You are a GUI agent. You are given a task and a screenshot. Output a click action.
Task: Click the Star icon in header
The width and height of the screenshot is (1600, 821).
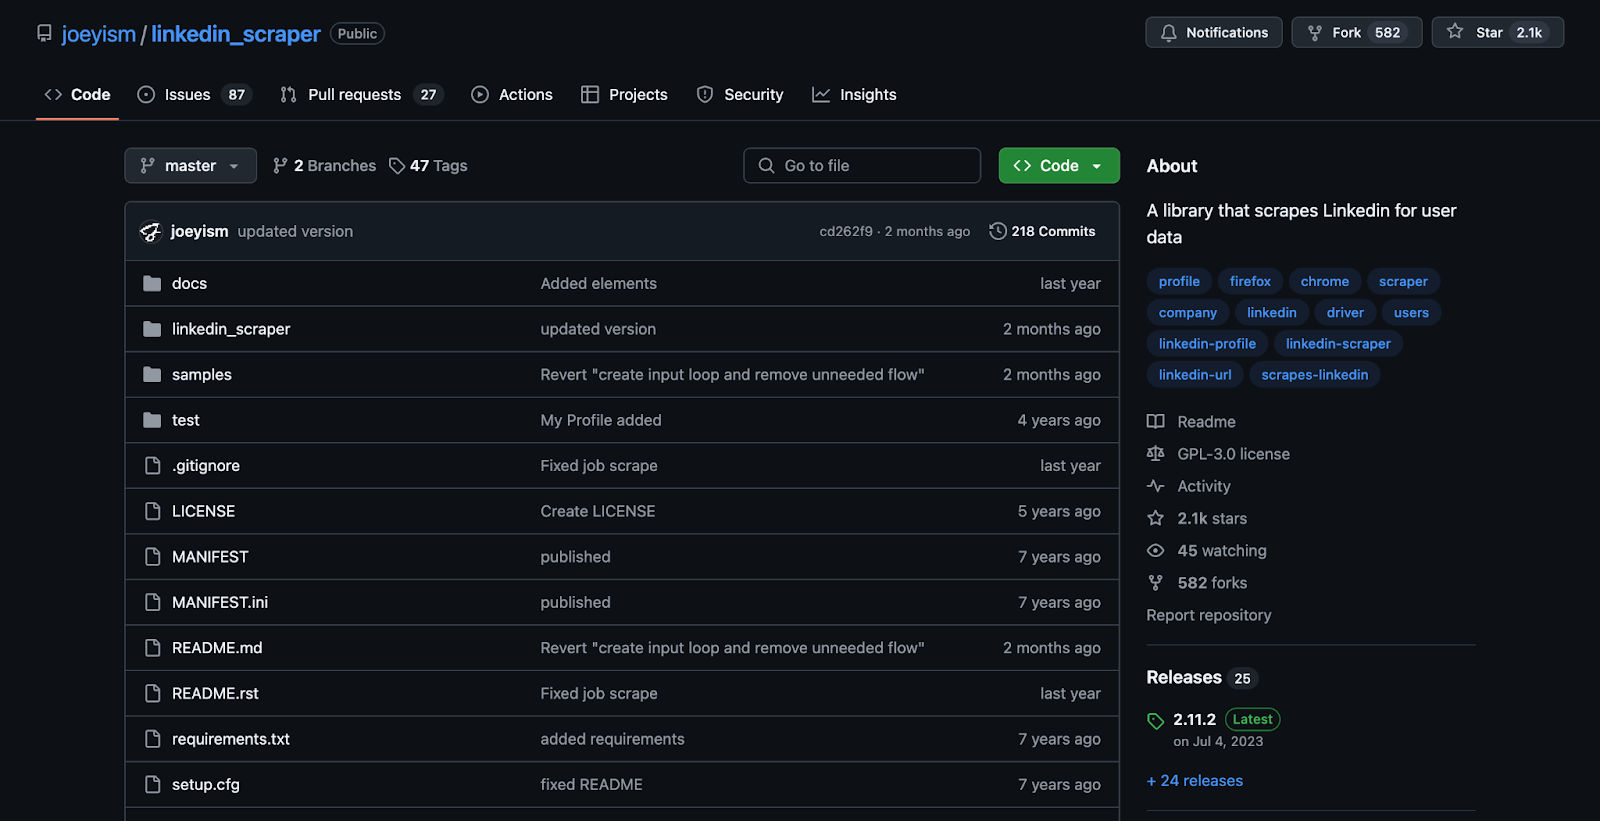pos(1455,32)
